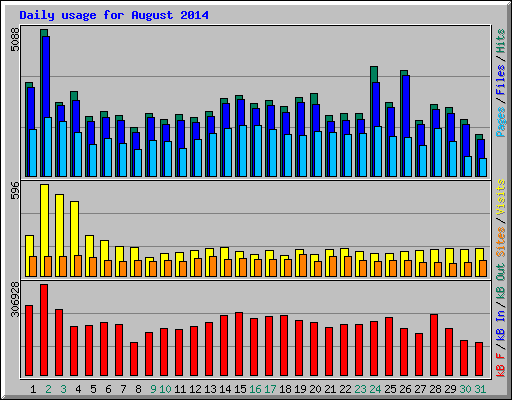Click day 18 on the x-axis

(x=285, y=389)
